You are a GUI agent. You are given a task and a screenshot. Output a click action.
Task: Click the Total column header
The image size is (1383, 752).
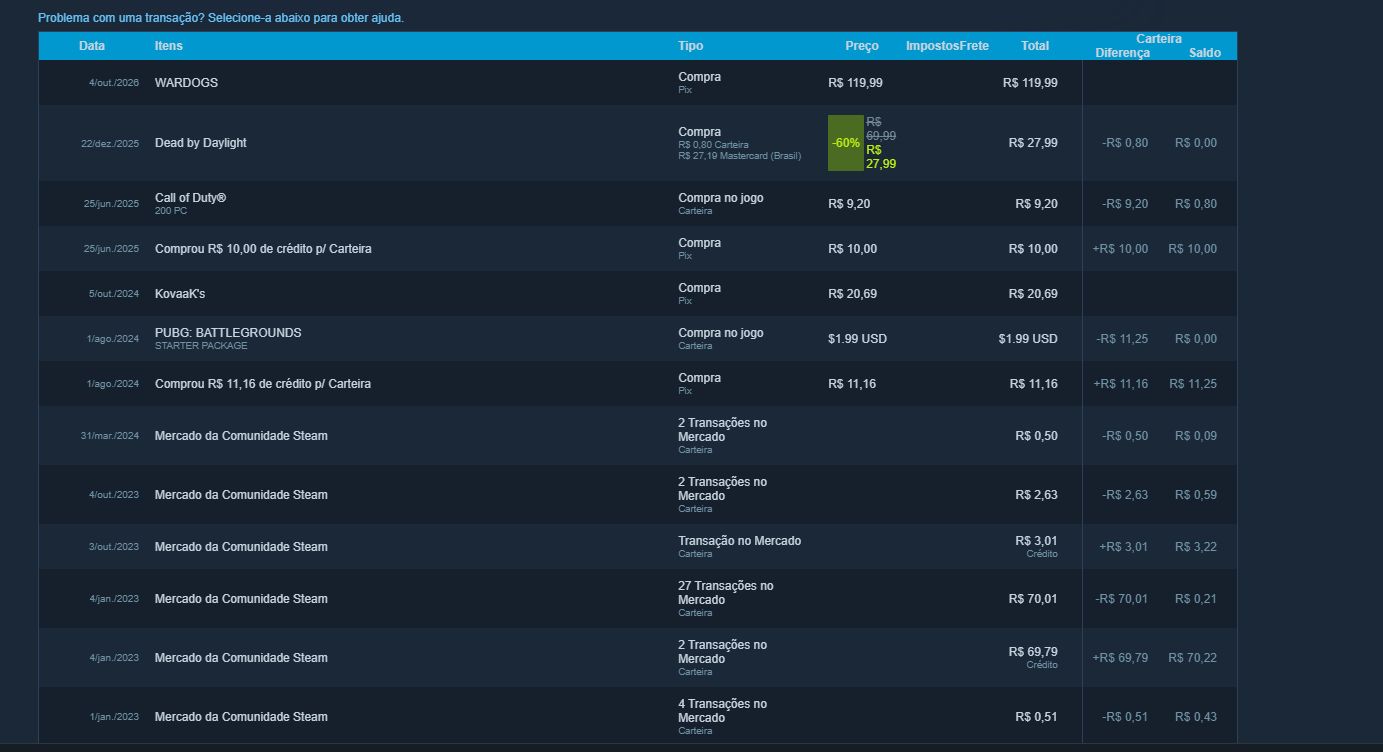pyautogui.click(x=1035, y=46)
